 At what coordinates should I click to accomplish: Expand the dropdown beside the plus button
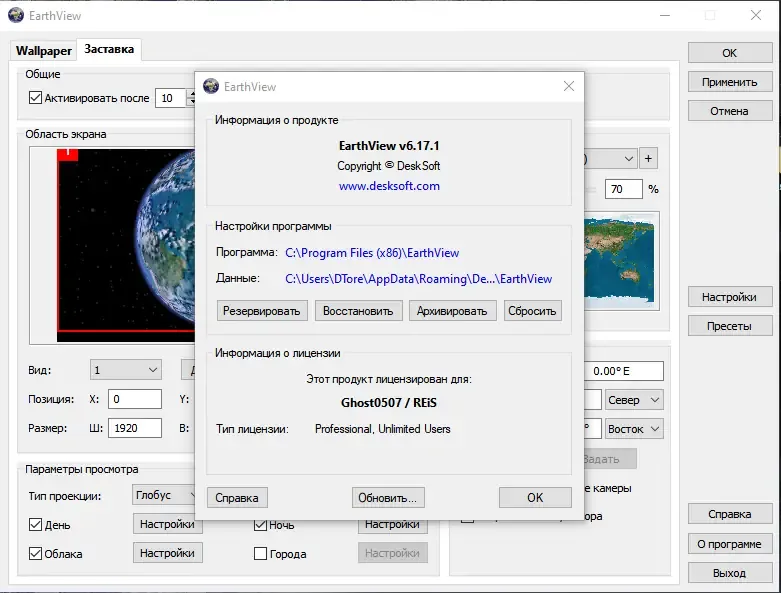(611, 159)
